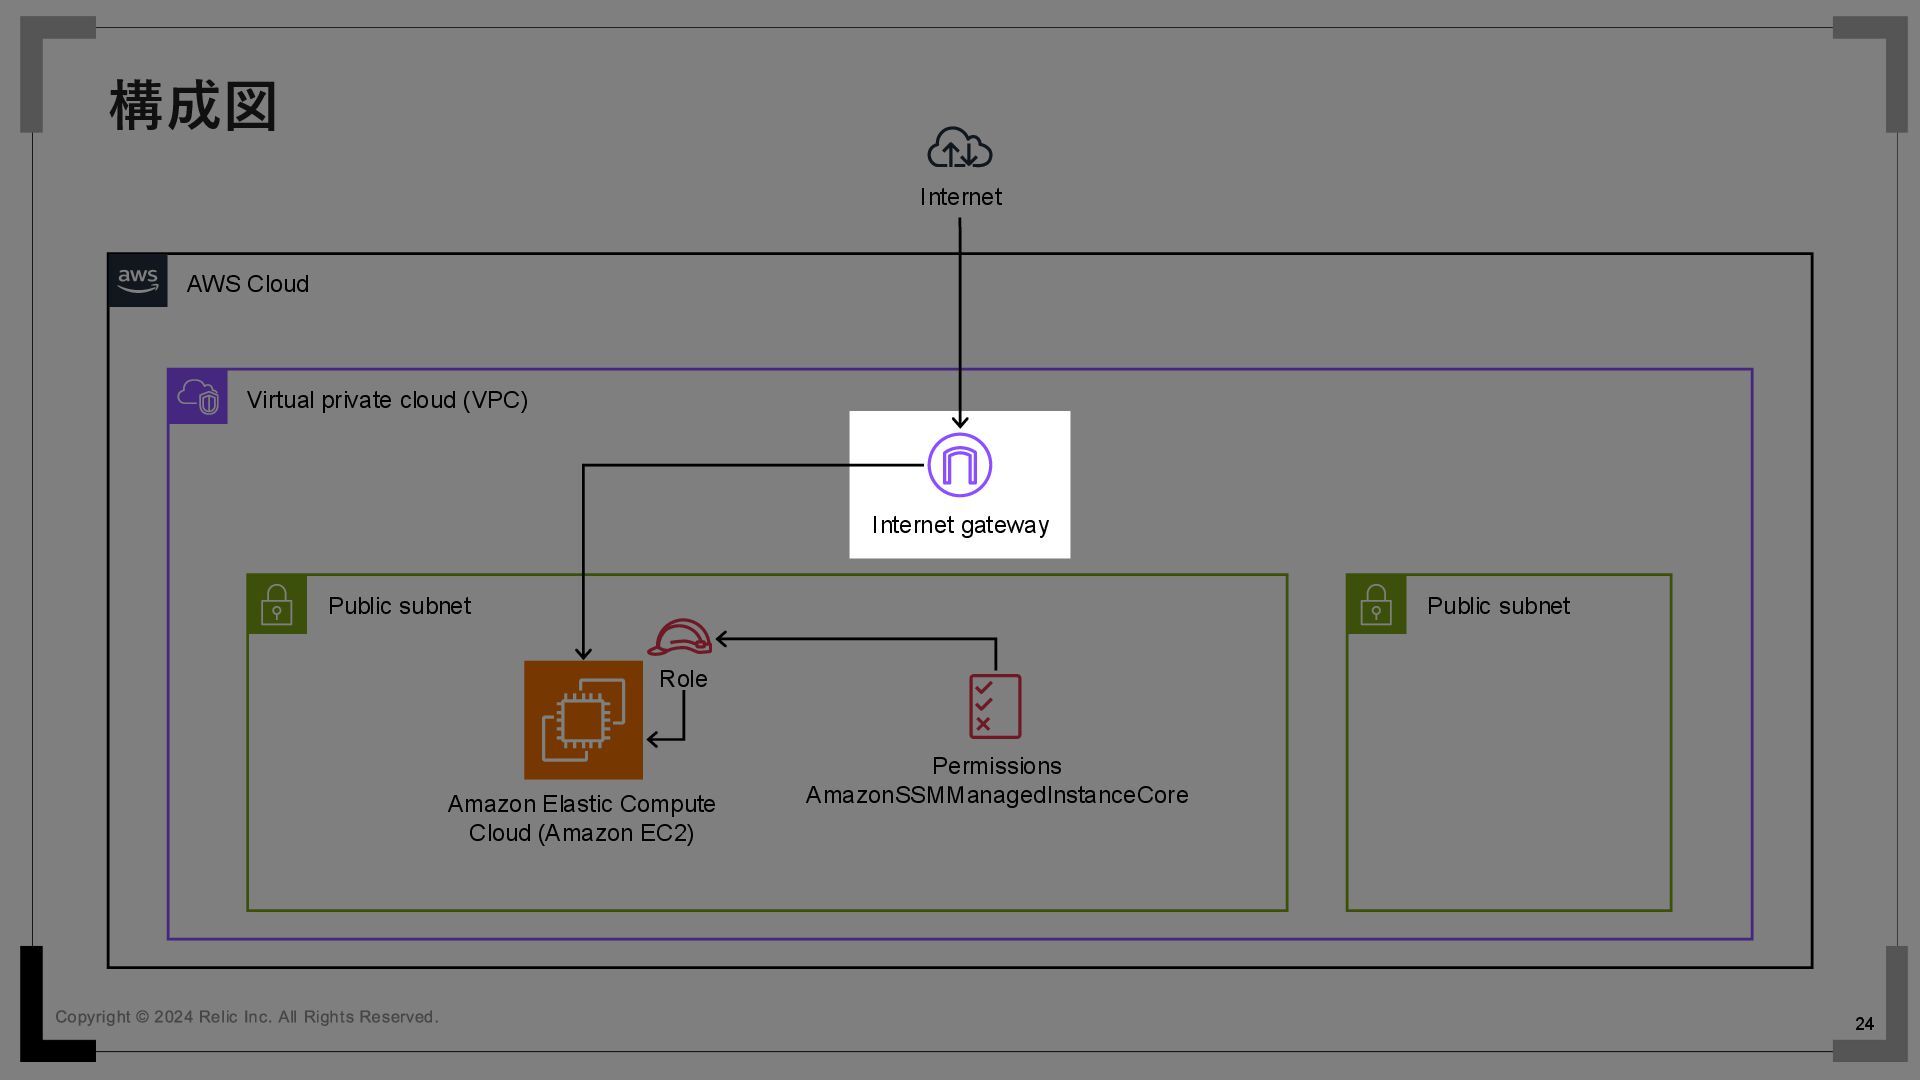Click the slide page number 24
The image size is (1920, 1080).
click(1864, 1024)
